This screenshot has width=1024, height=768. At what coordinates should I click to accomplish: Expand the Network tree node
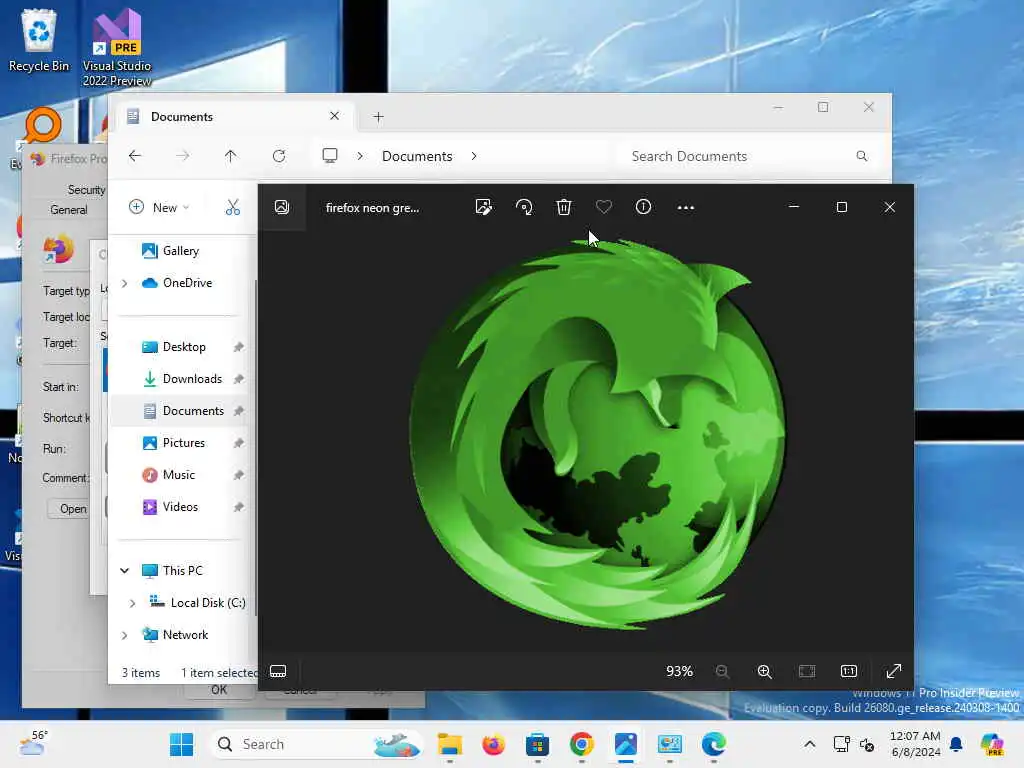[125, 635]
